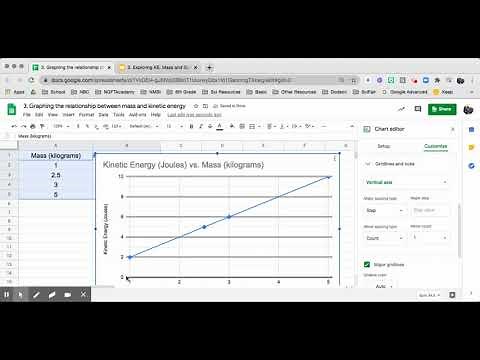Click the Google Advanced bookmark
Image resolution: width=480 pixels, height=360 pixels.
click(404, 92)
